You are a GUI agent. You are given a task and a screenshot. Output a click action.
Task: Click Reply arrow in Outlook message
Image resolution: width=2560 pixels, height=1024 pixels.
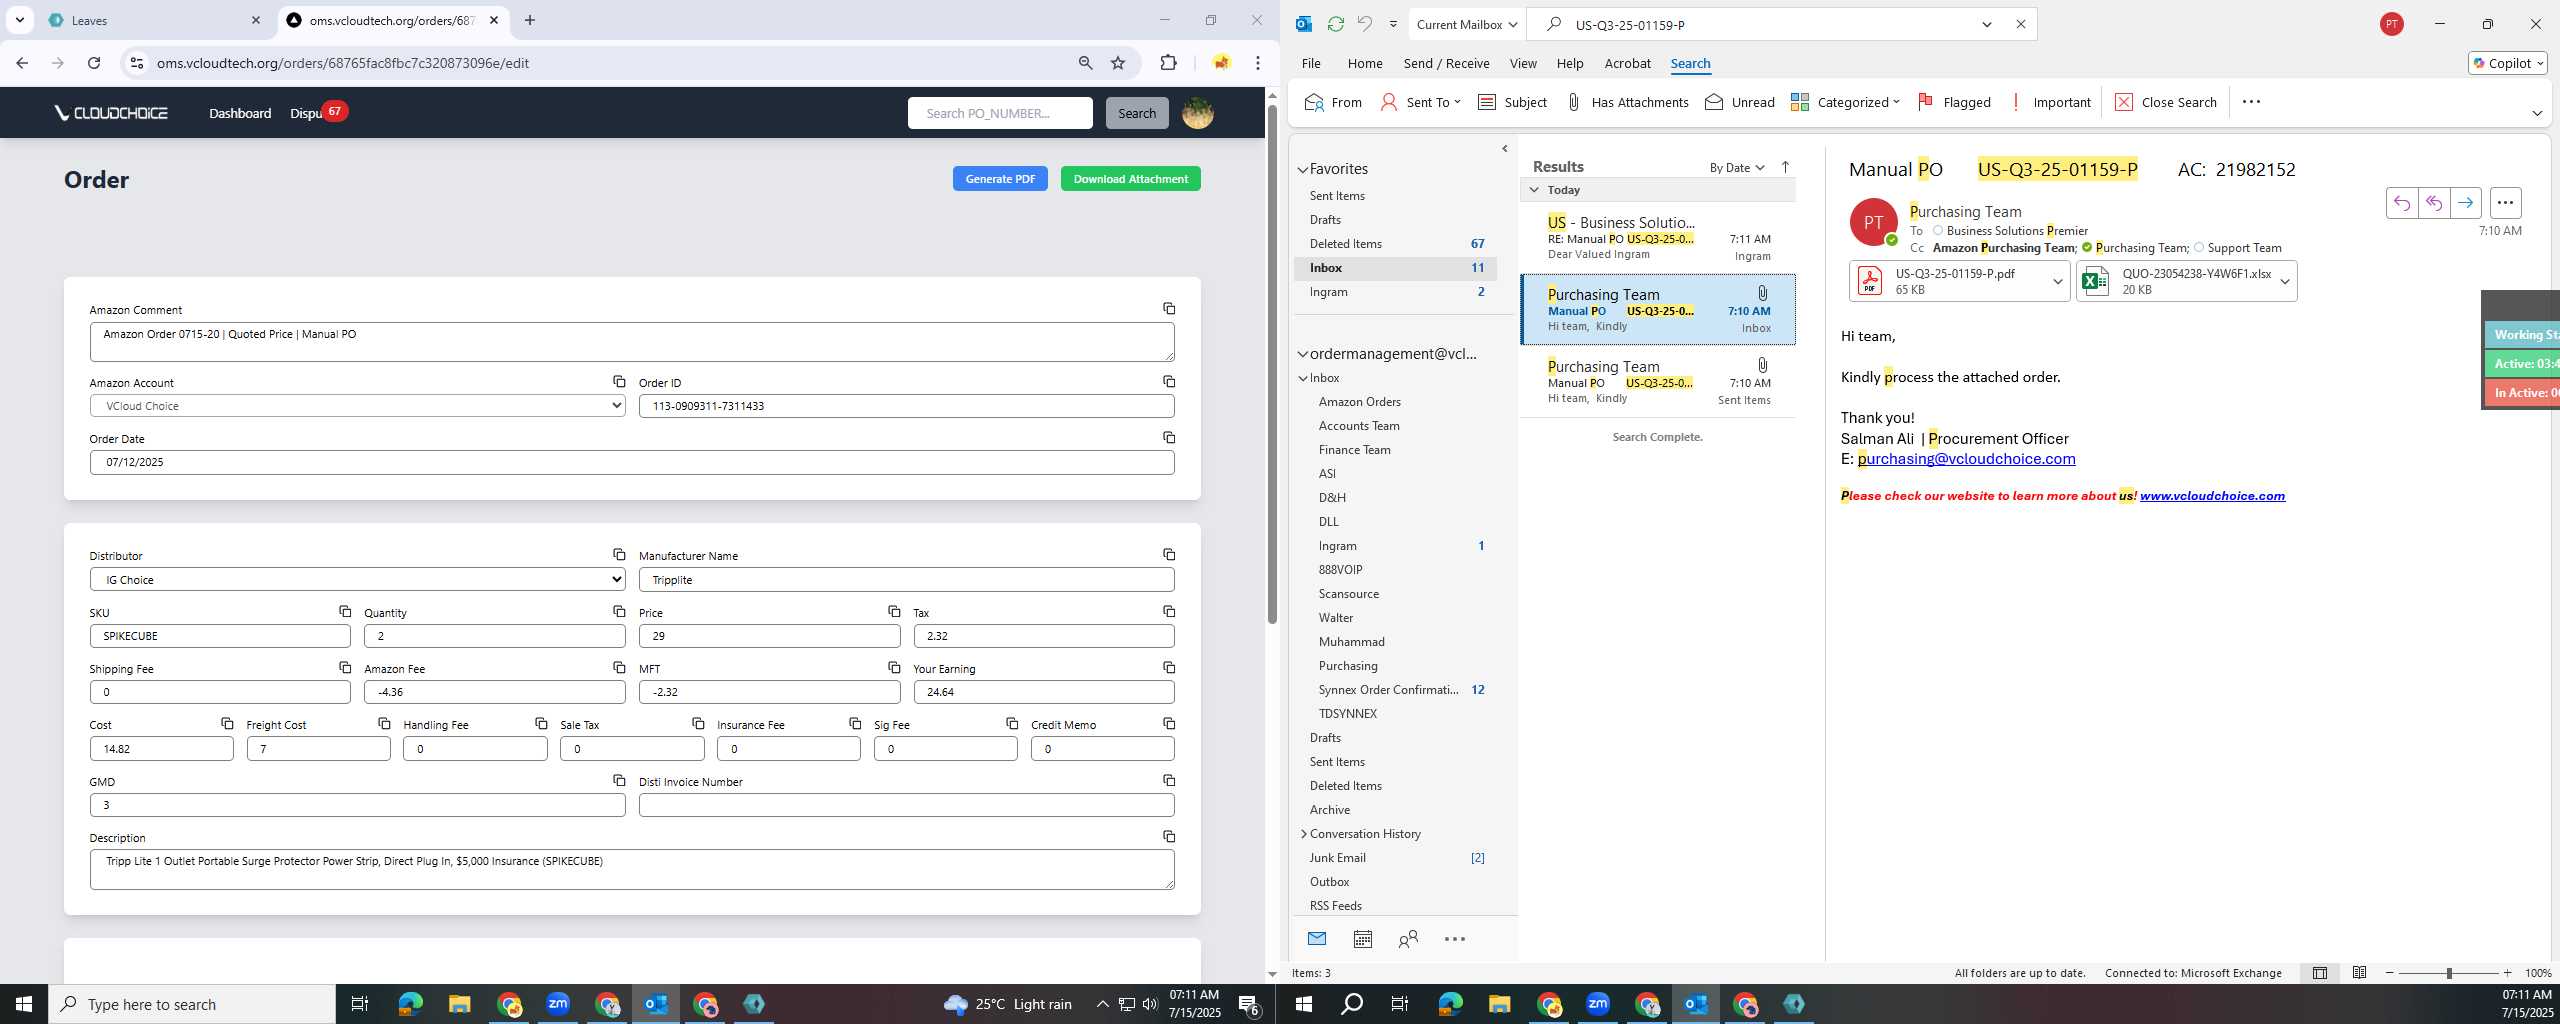click(2401, 203)
